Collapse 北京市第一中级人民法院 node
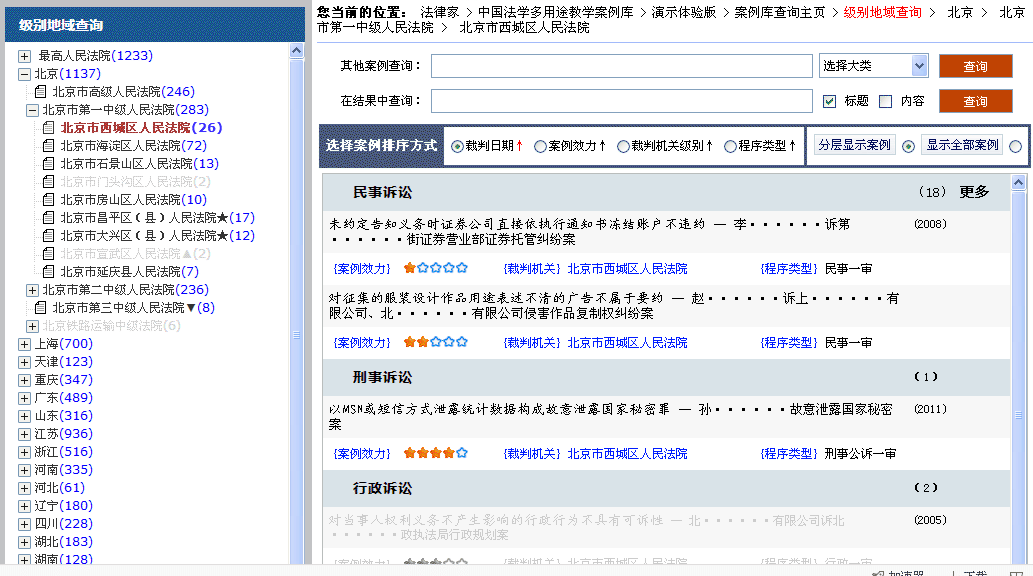 (x=32, y=110)
